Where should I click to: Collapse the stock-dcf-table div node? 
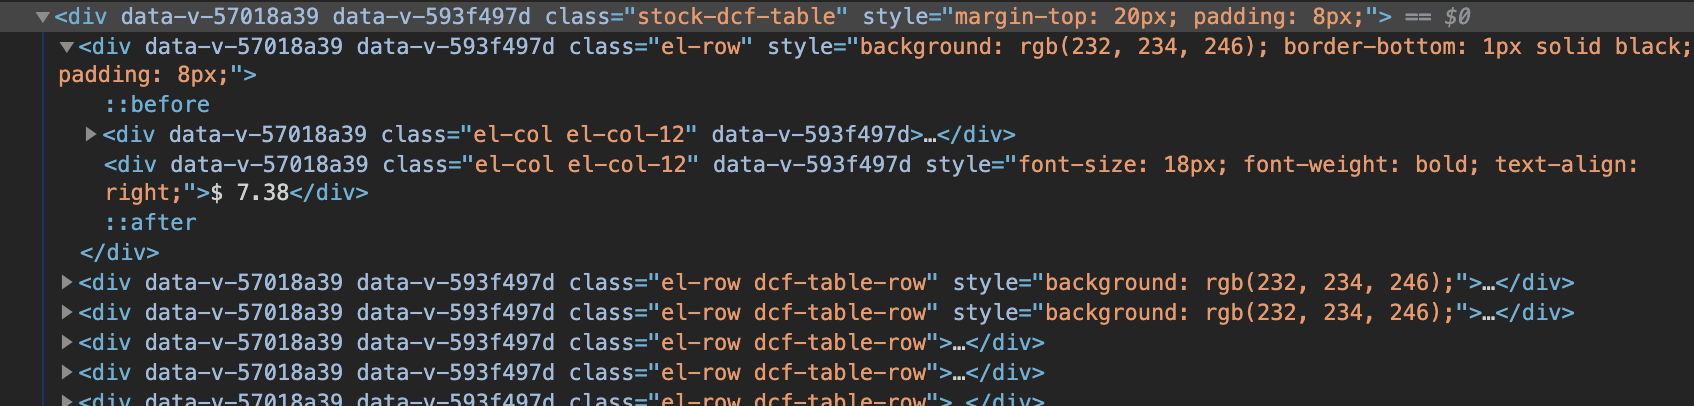tap(42, 17)
